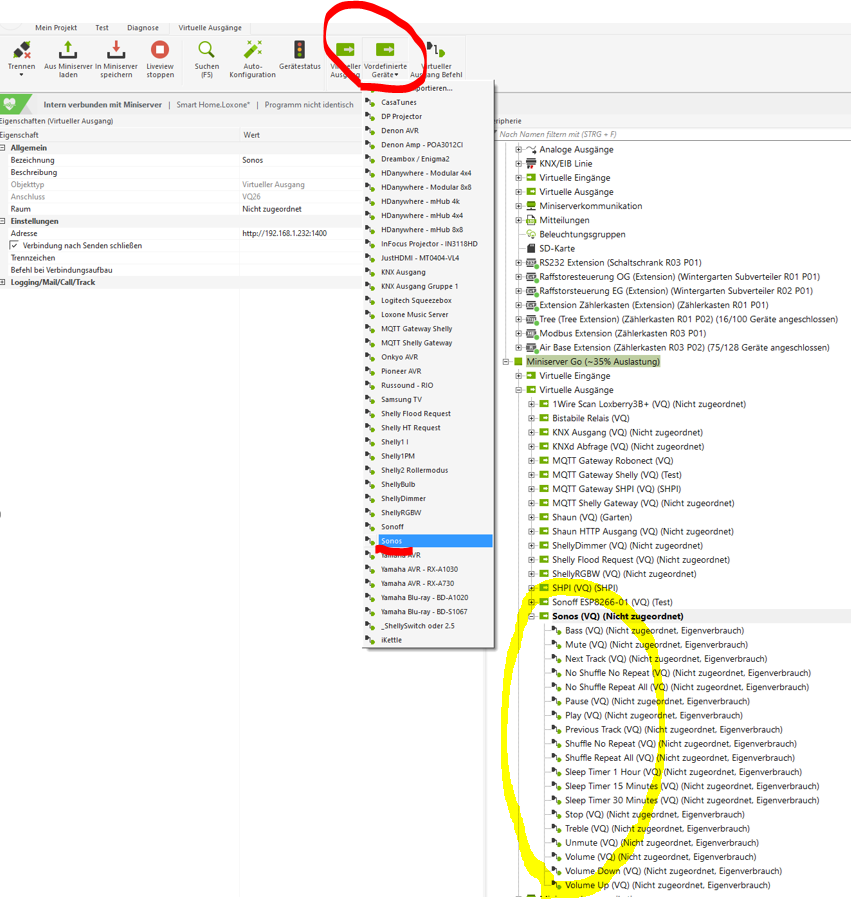Click icon beside Play (VQ) command
851x899 pixels.
coord(556,714)
